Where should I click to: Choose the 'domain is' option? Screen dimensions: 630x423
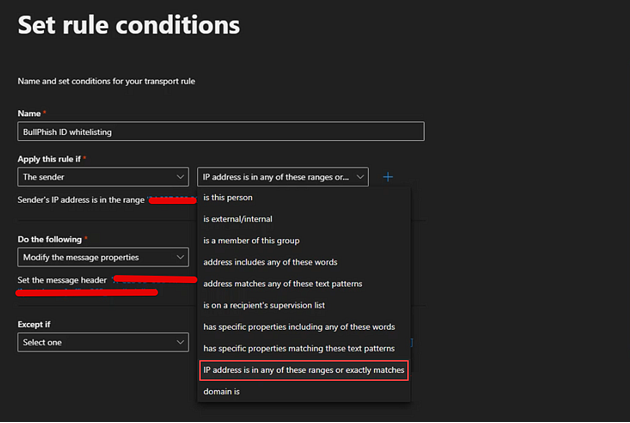click(x=222, y=392)
